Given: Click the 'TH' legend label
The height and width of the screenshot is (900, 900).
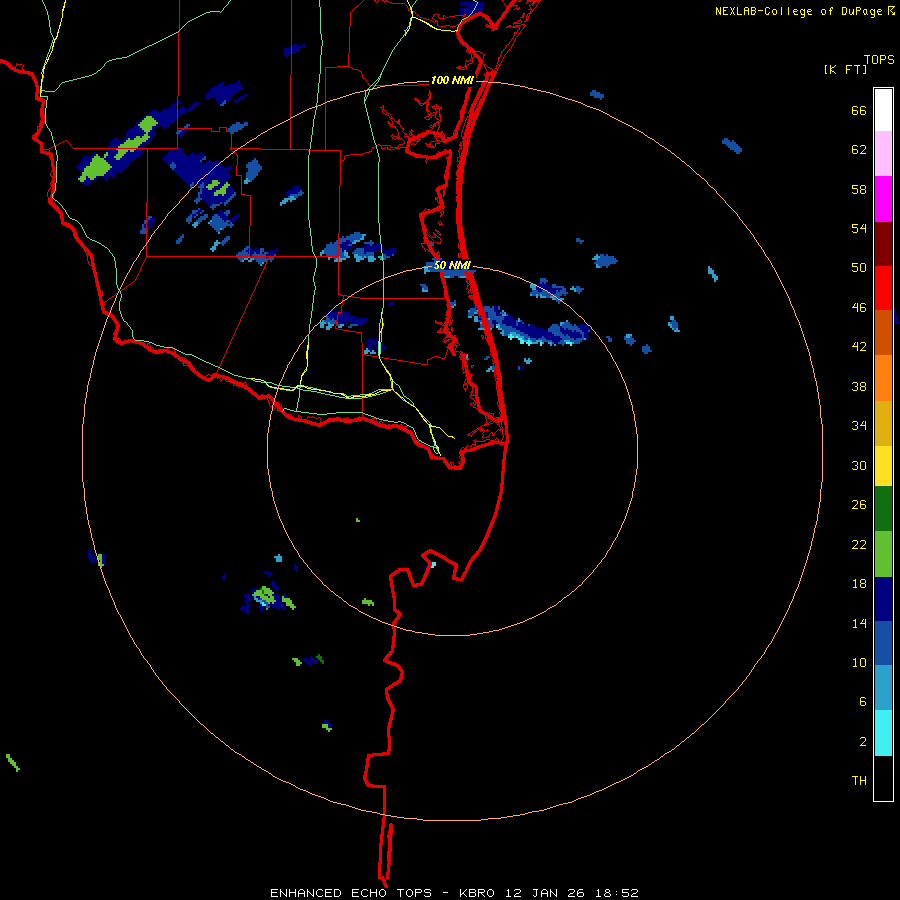Looking at the screenshot, I should click(859, 781).
